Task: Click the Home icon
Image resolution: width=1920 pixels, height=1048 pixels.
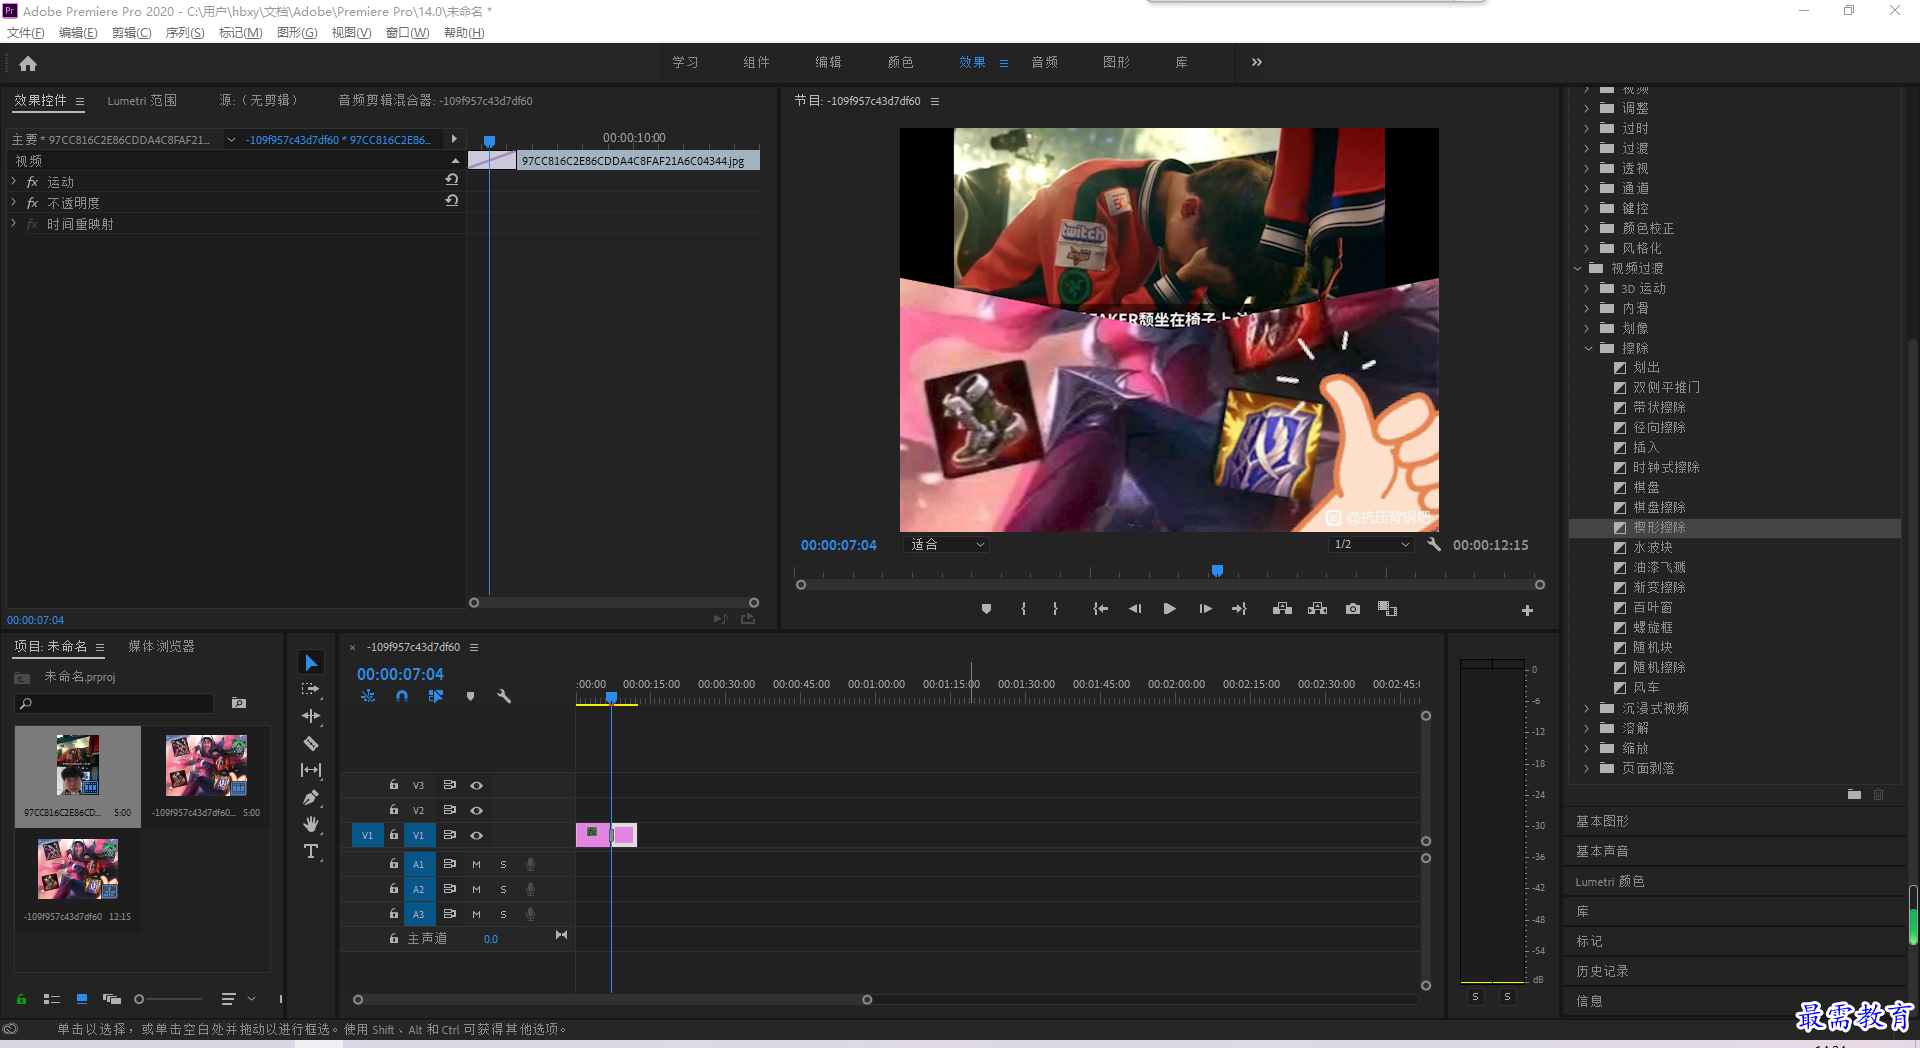Action: (28, 63)
